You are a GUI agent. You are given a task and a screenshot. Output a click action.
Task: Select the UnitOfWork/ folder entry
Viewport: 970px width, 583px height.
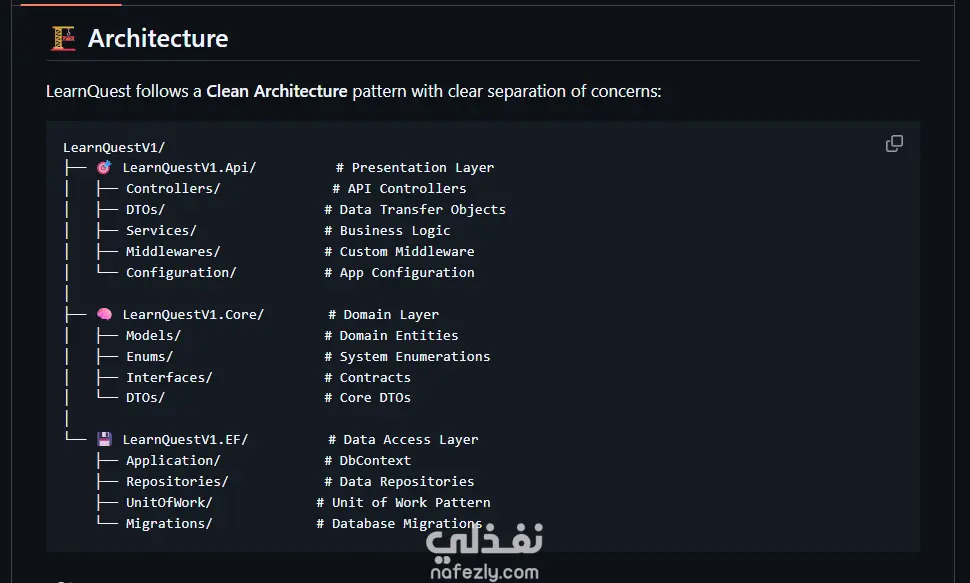[x=169, y=503]
